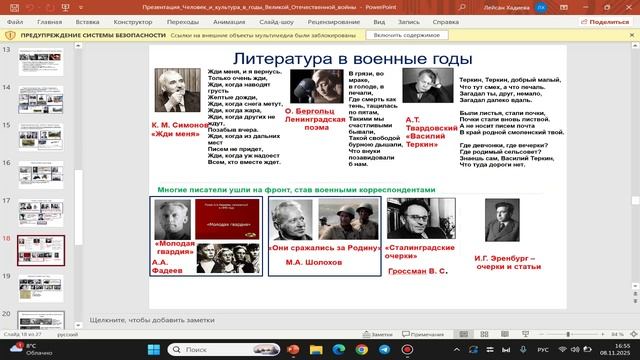The image size is (640, 360).
Task: Switch to the Анимация tab
Action: tap(229, 22)
